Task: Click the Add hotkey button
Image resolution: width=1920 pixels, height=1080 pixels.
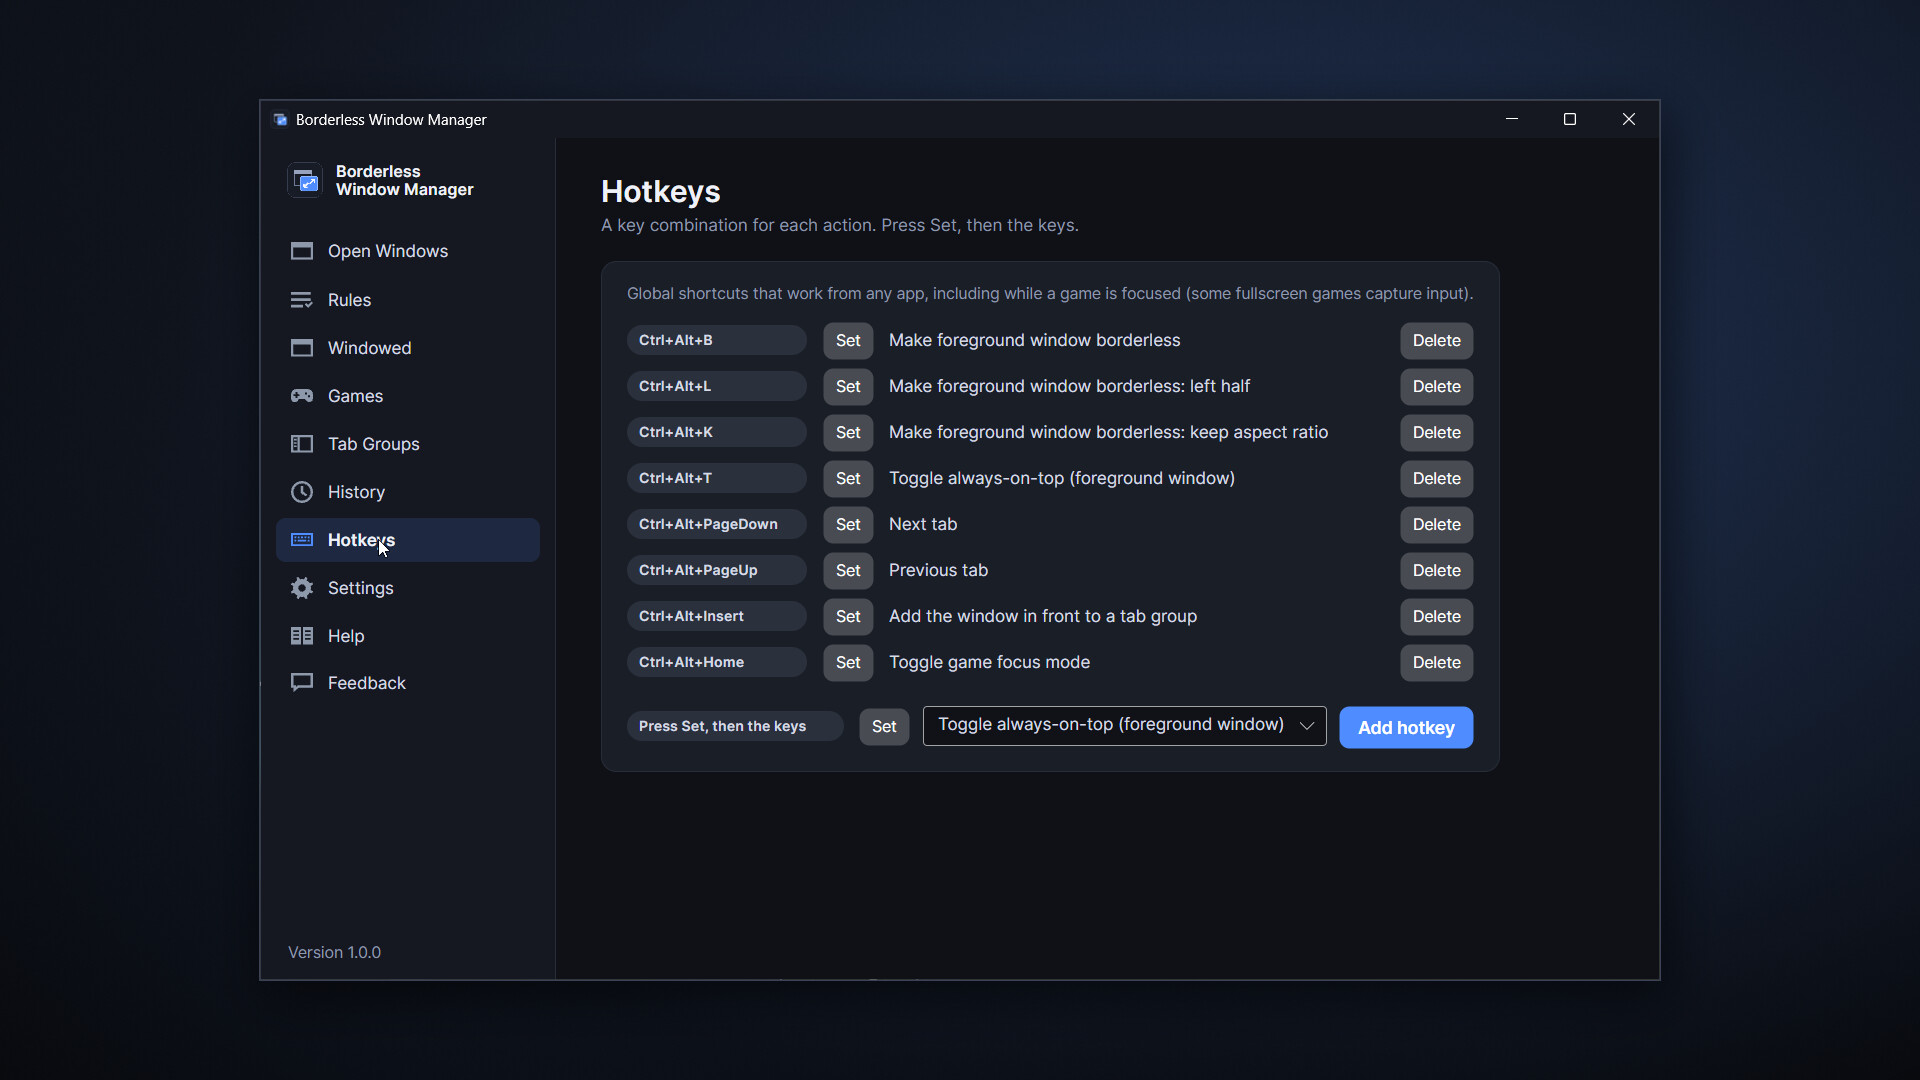Action: (x=1406, y=728)
